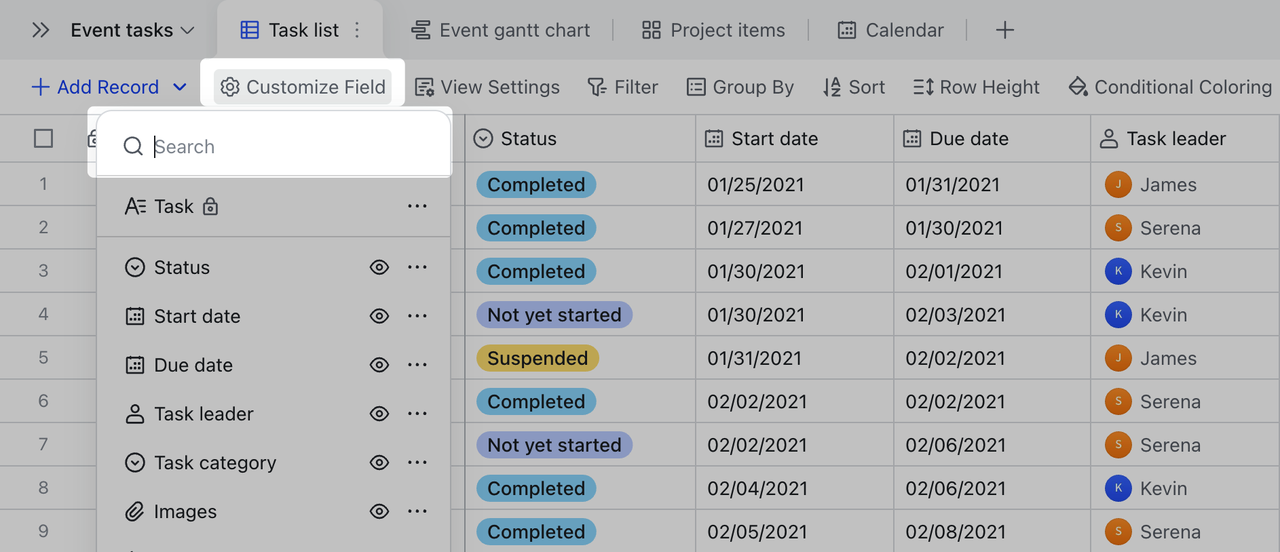This screenshot has height=552, width=1280.
Task: Open more options for Task leader field
Action: [417, 414]
